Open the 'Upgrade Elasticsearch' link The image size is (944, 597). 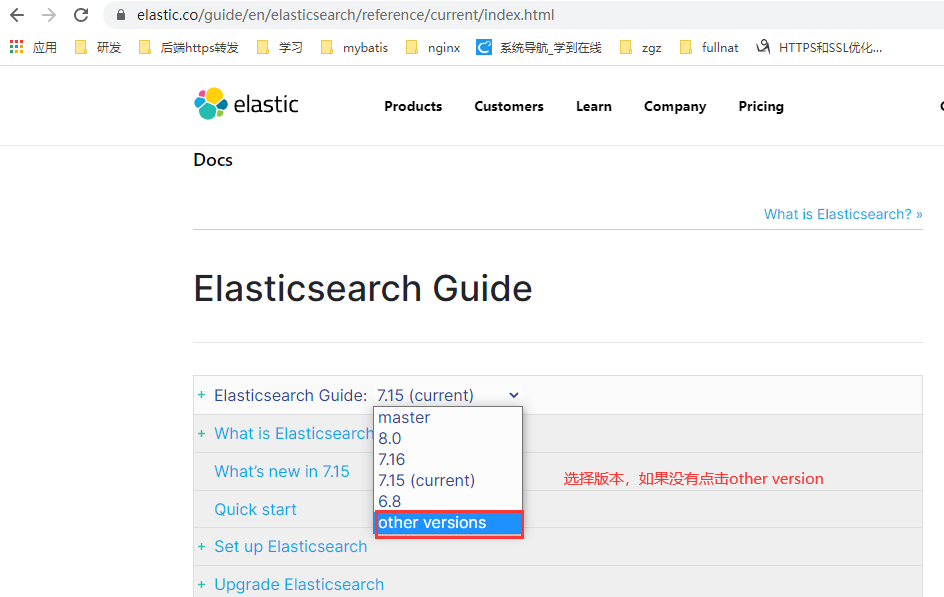tap(299, 584)
